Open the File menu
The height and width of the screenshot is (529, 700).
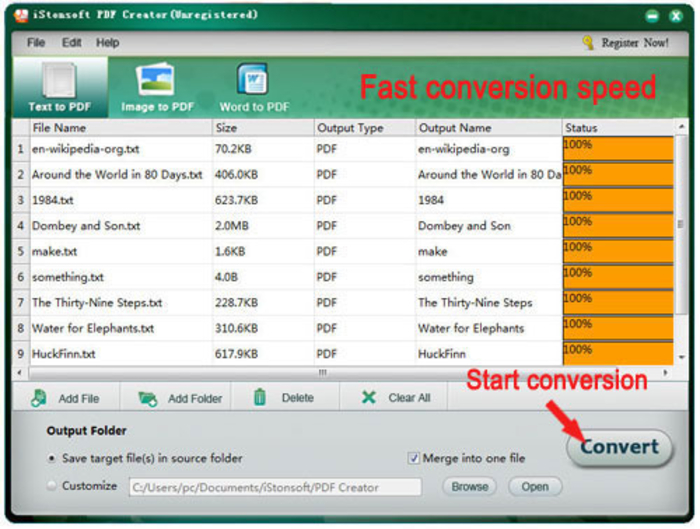pos(36,43)
